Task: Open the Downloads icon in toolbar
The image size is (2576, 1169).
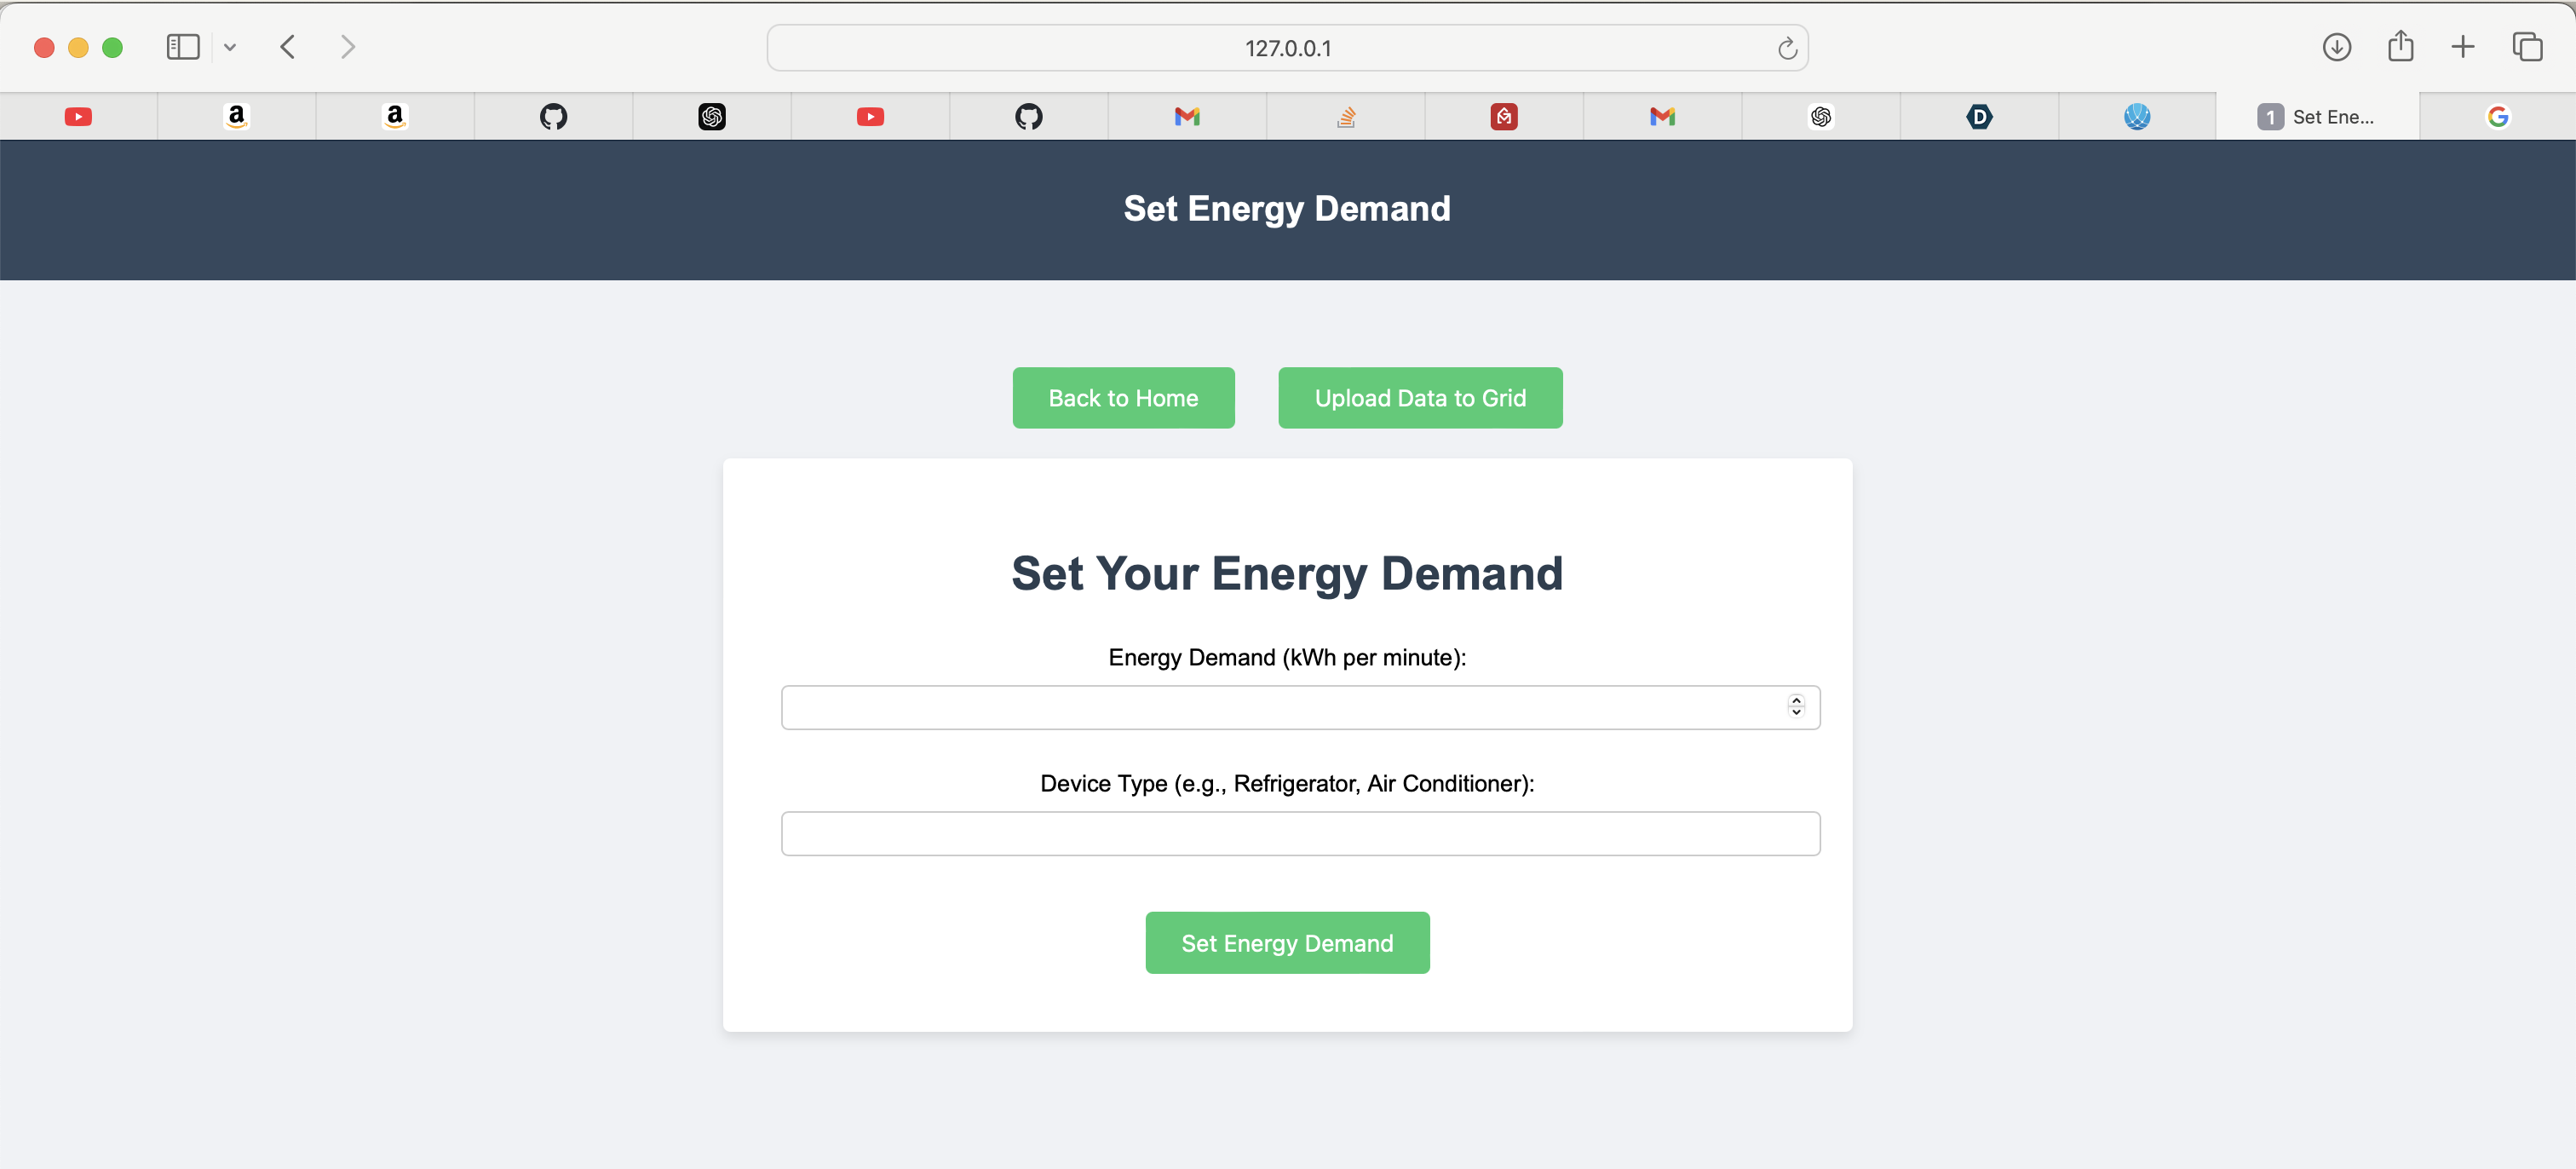Action: tap(2336, 47)
